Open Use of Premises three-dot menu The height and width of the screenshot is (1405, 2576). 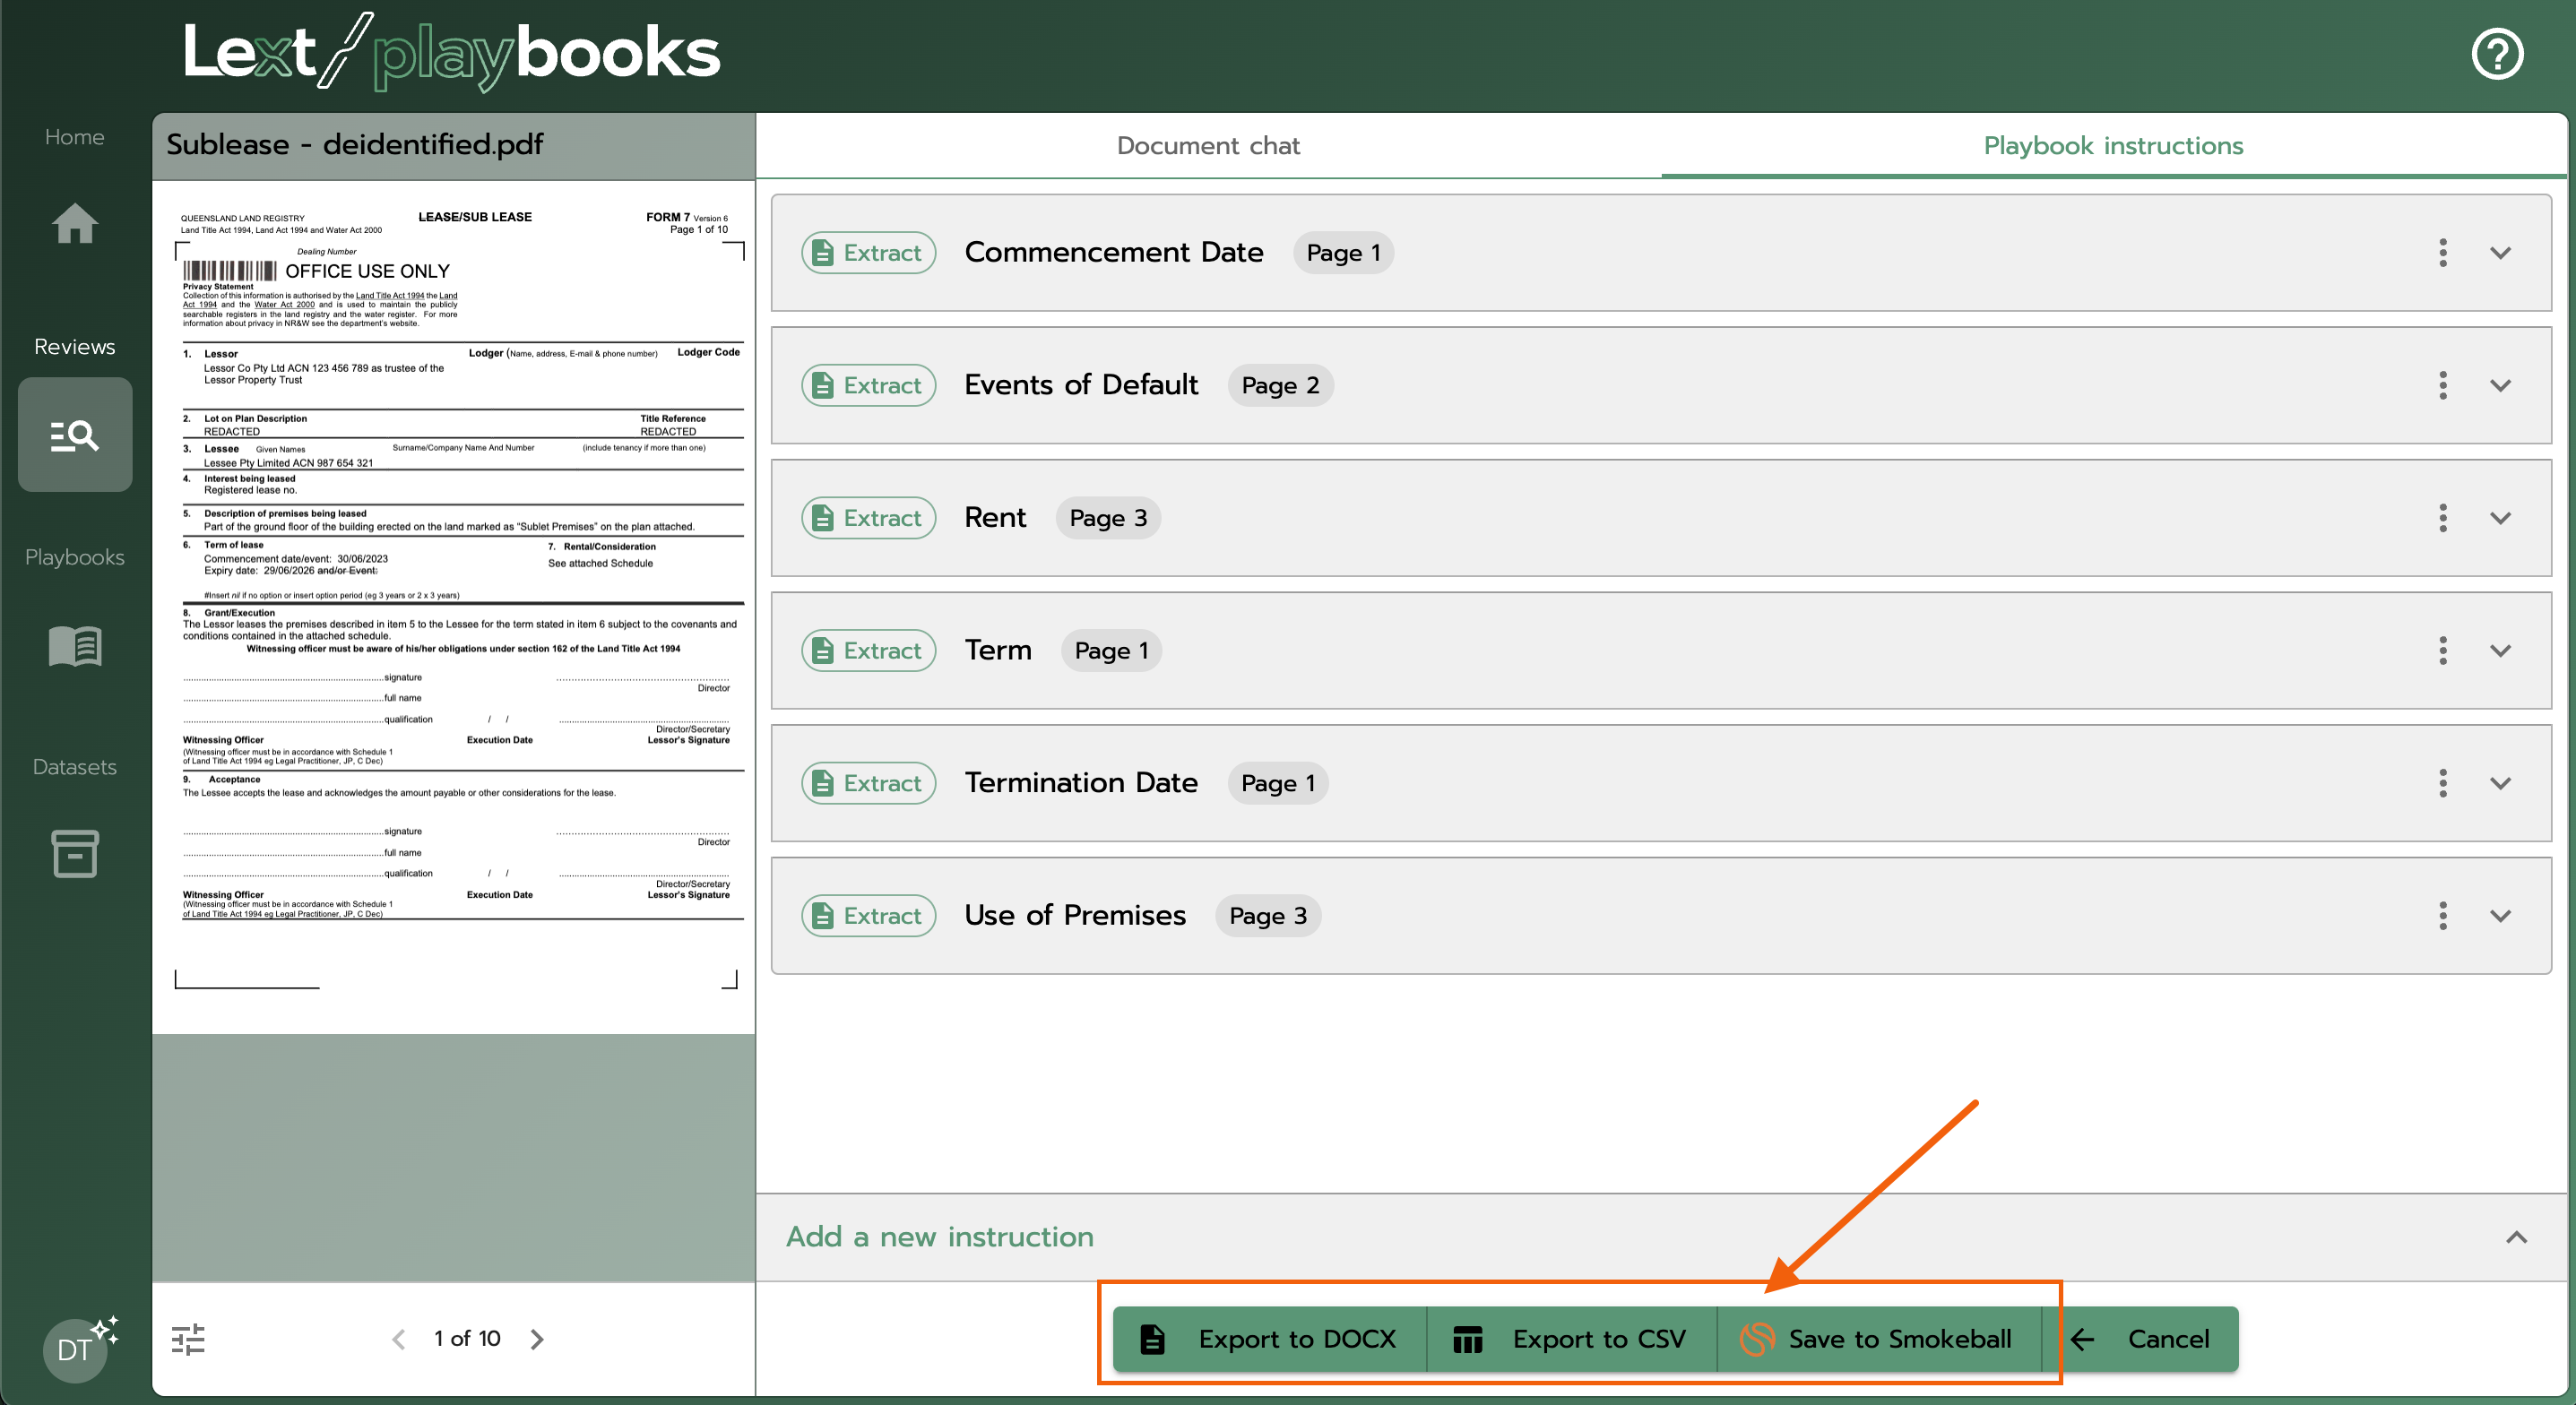coord(2442,915)
